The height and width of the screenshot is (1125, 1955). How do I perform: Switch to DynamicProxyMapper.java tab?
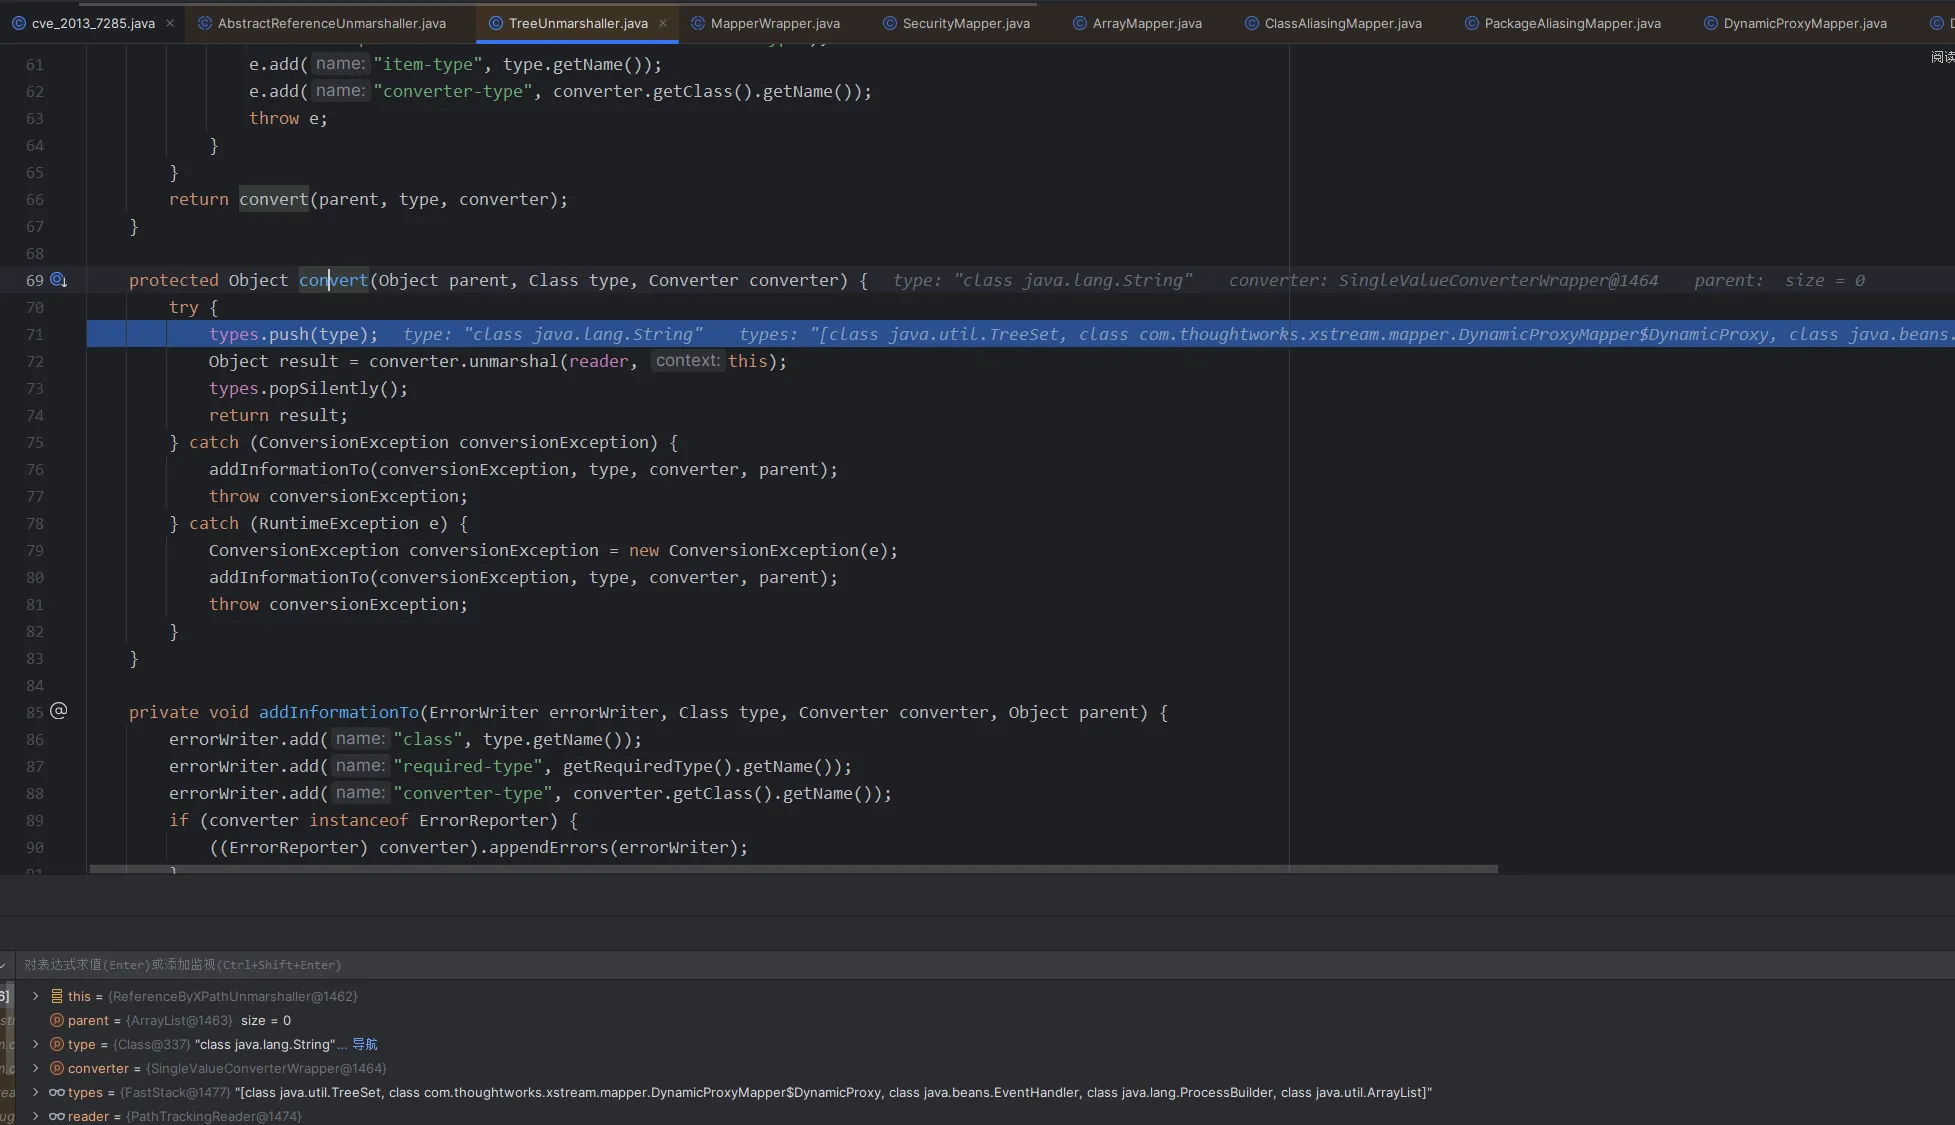point(1804,23)
